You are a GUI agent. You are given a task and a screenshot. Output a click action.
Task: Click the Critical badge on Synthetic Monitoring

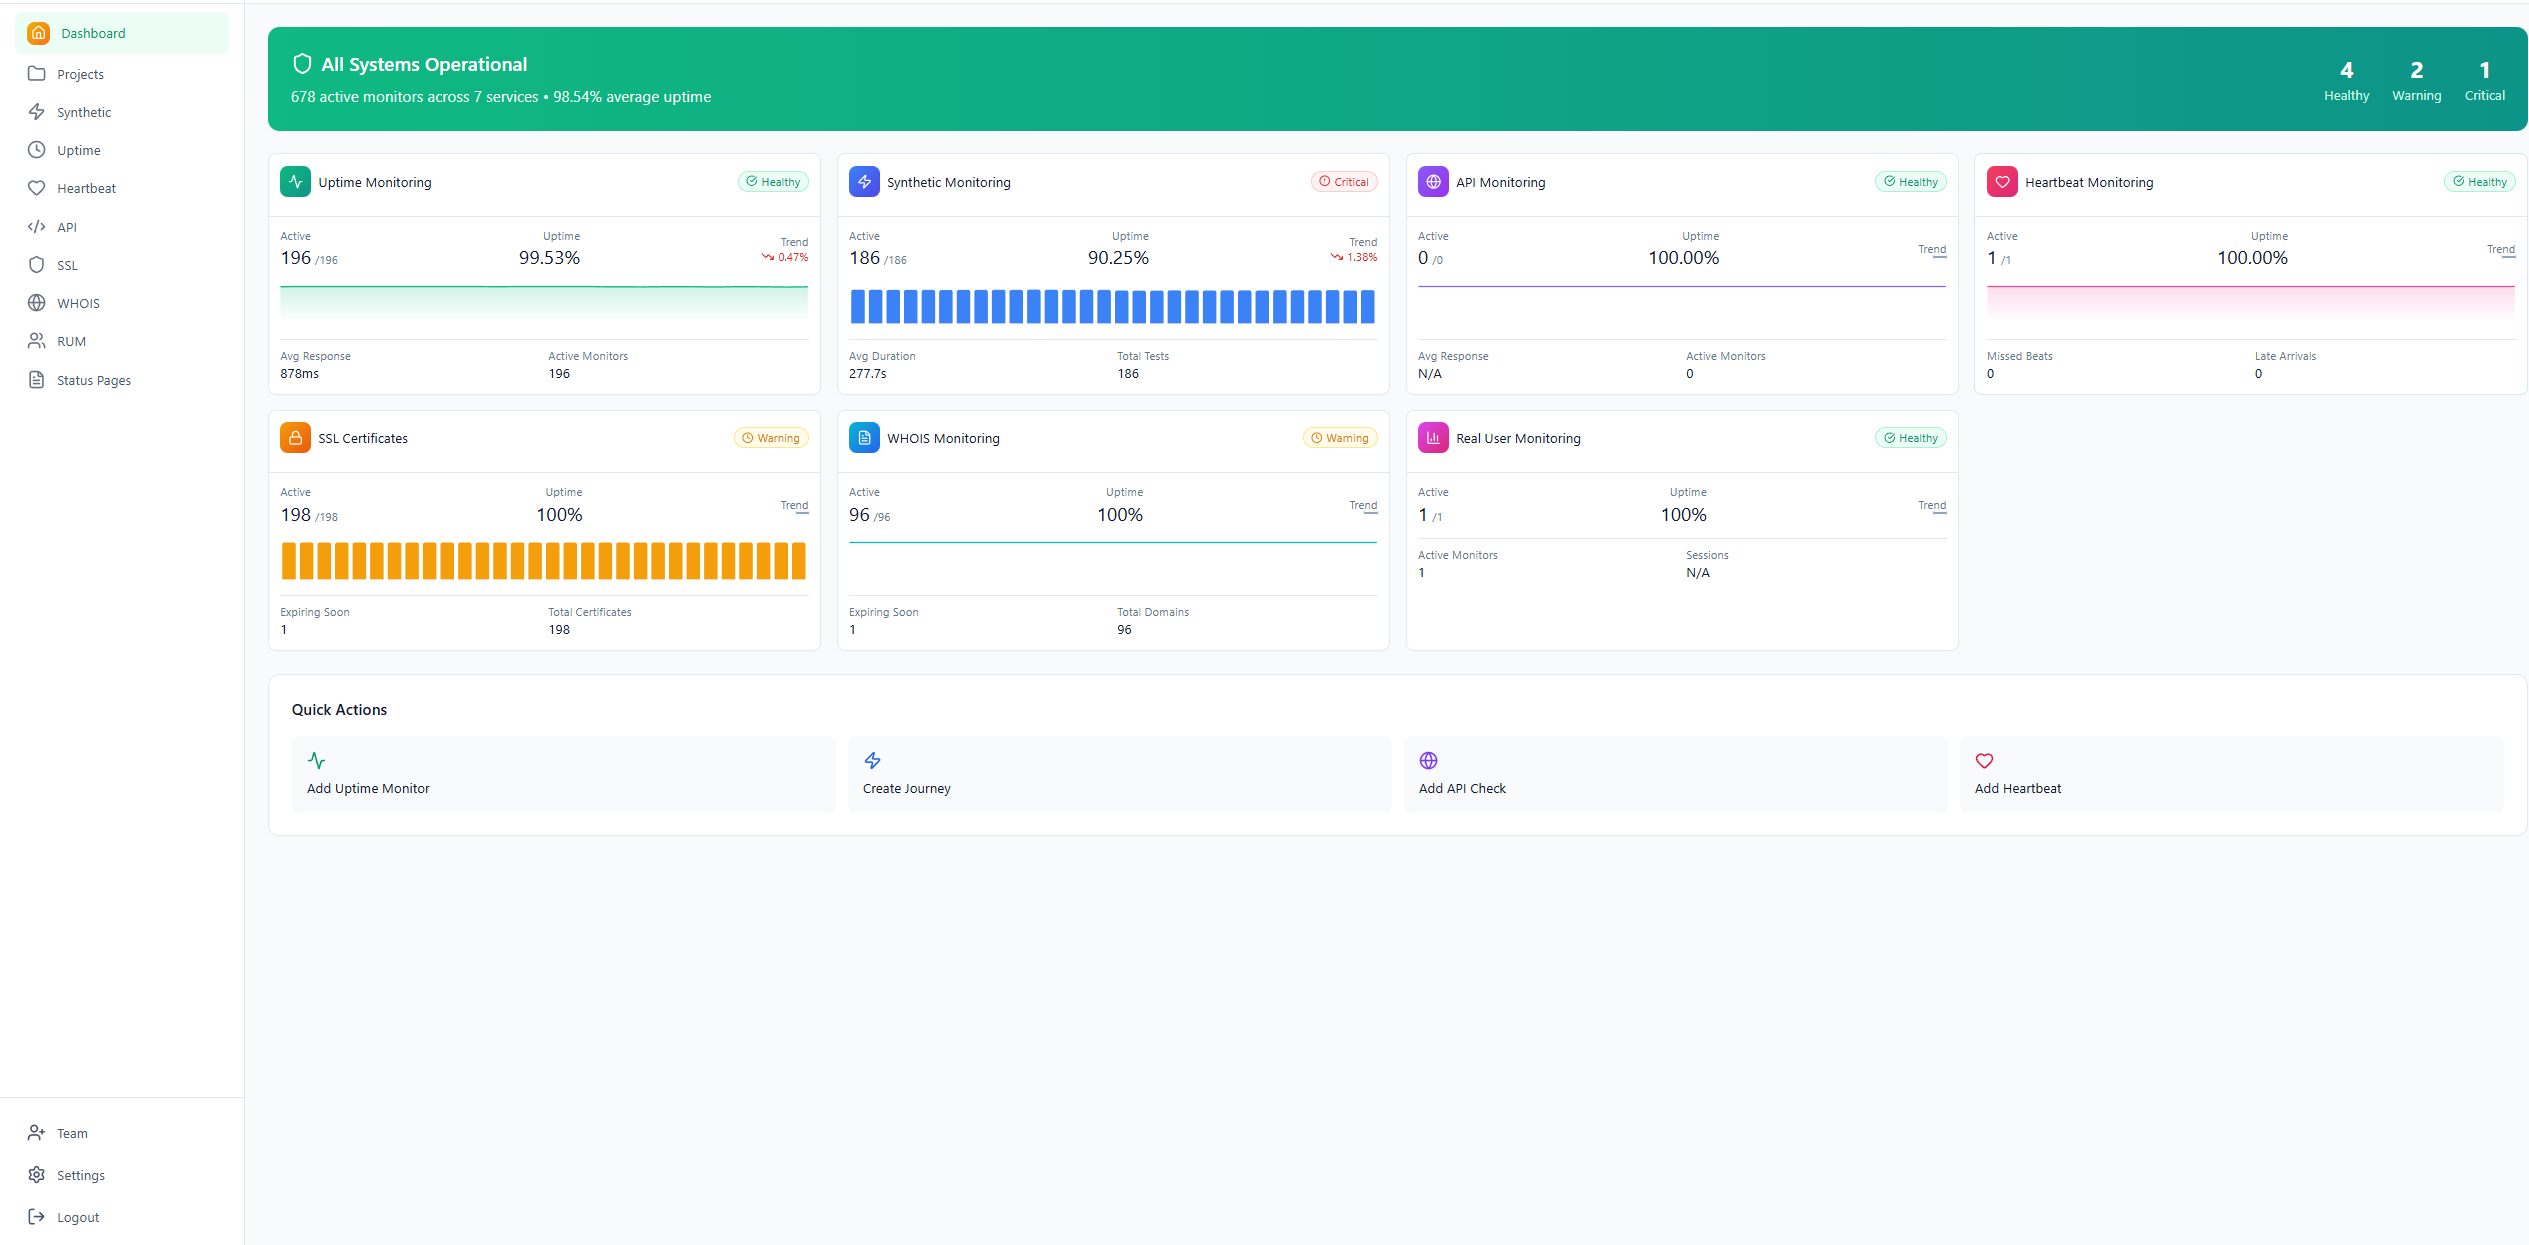[x=1344, y=182]
